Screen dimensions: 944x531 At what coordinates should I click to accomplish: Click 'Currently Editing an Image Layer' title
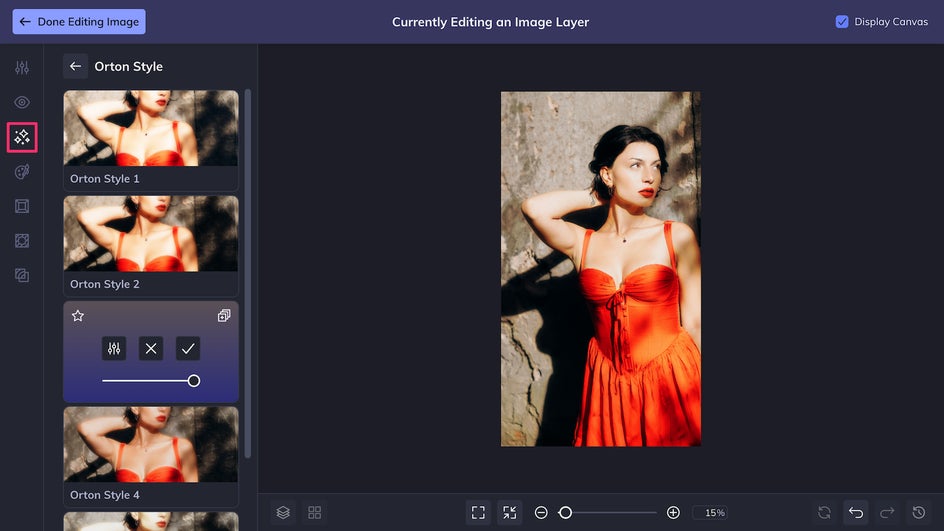click(491, 22)
